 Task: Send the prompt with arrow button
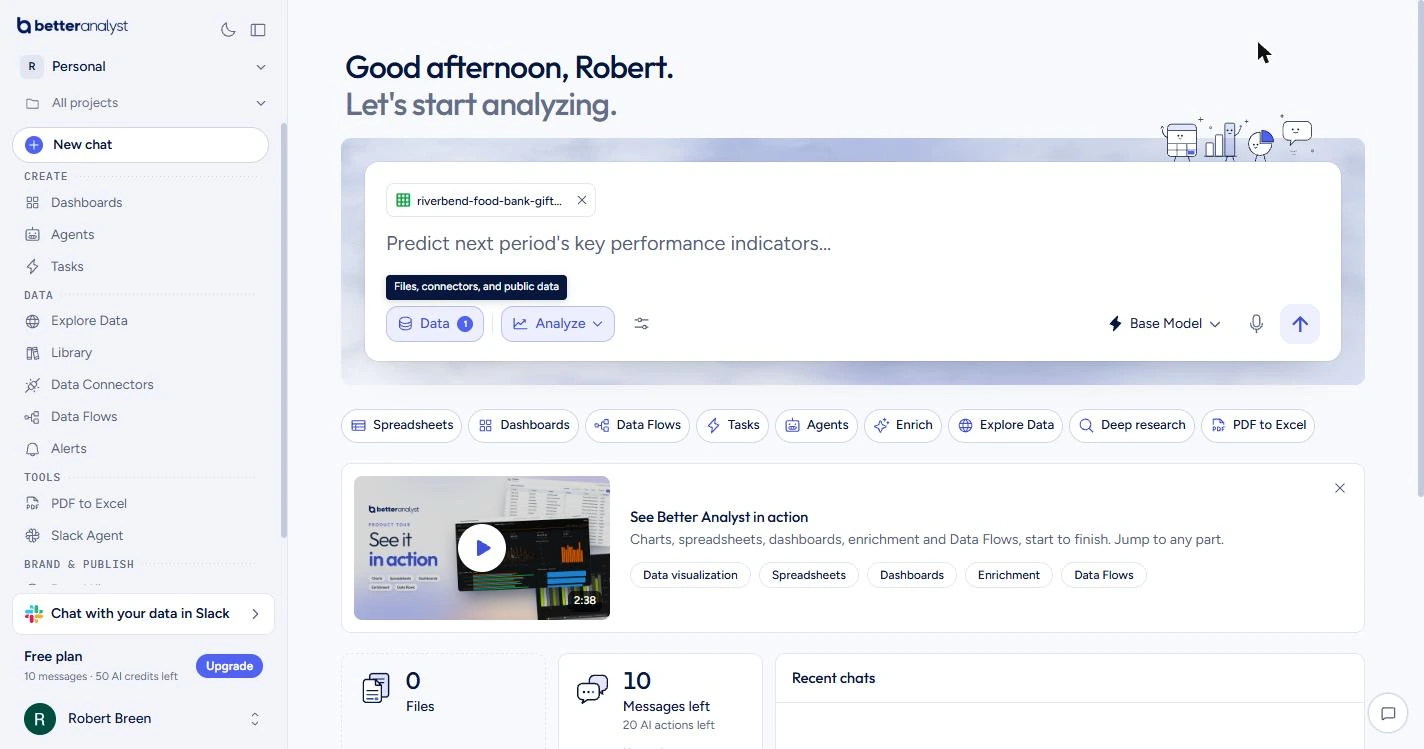[1300, 324]
